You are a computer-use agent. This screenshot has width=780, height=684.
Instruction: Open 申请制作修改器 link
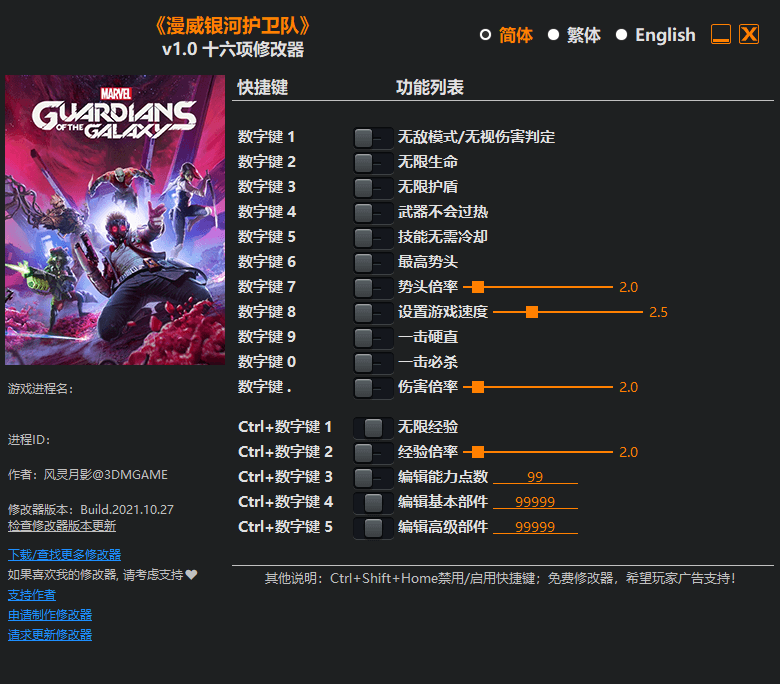[x=50, y=615]
